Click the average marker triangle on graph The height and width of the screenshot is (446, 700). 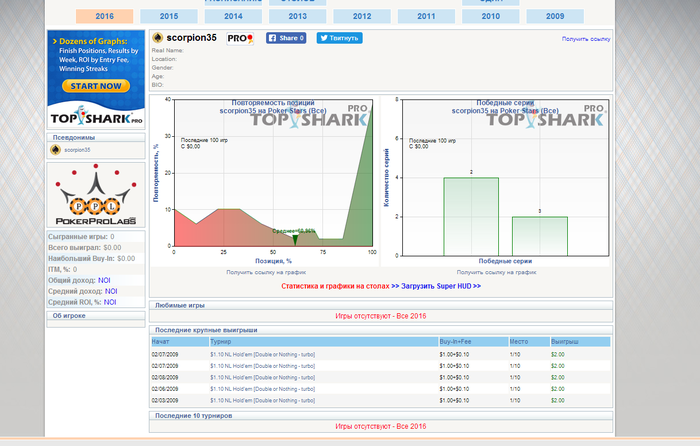[x=295, y=241]
